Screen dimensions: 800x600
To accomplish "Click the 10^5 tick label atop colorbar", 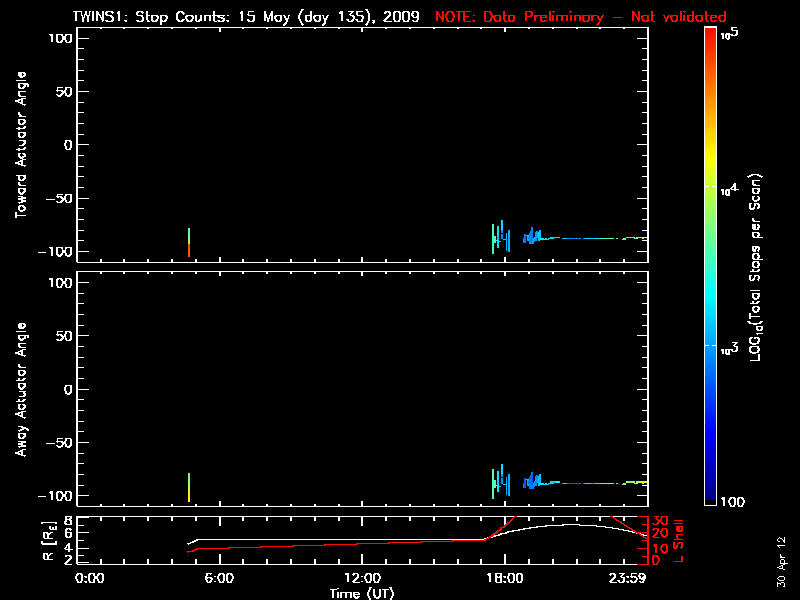I will point(729,33).
